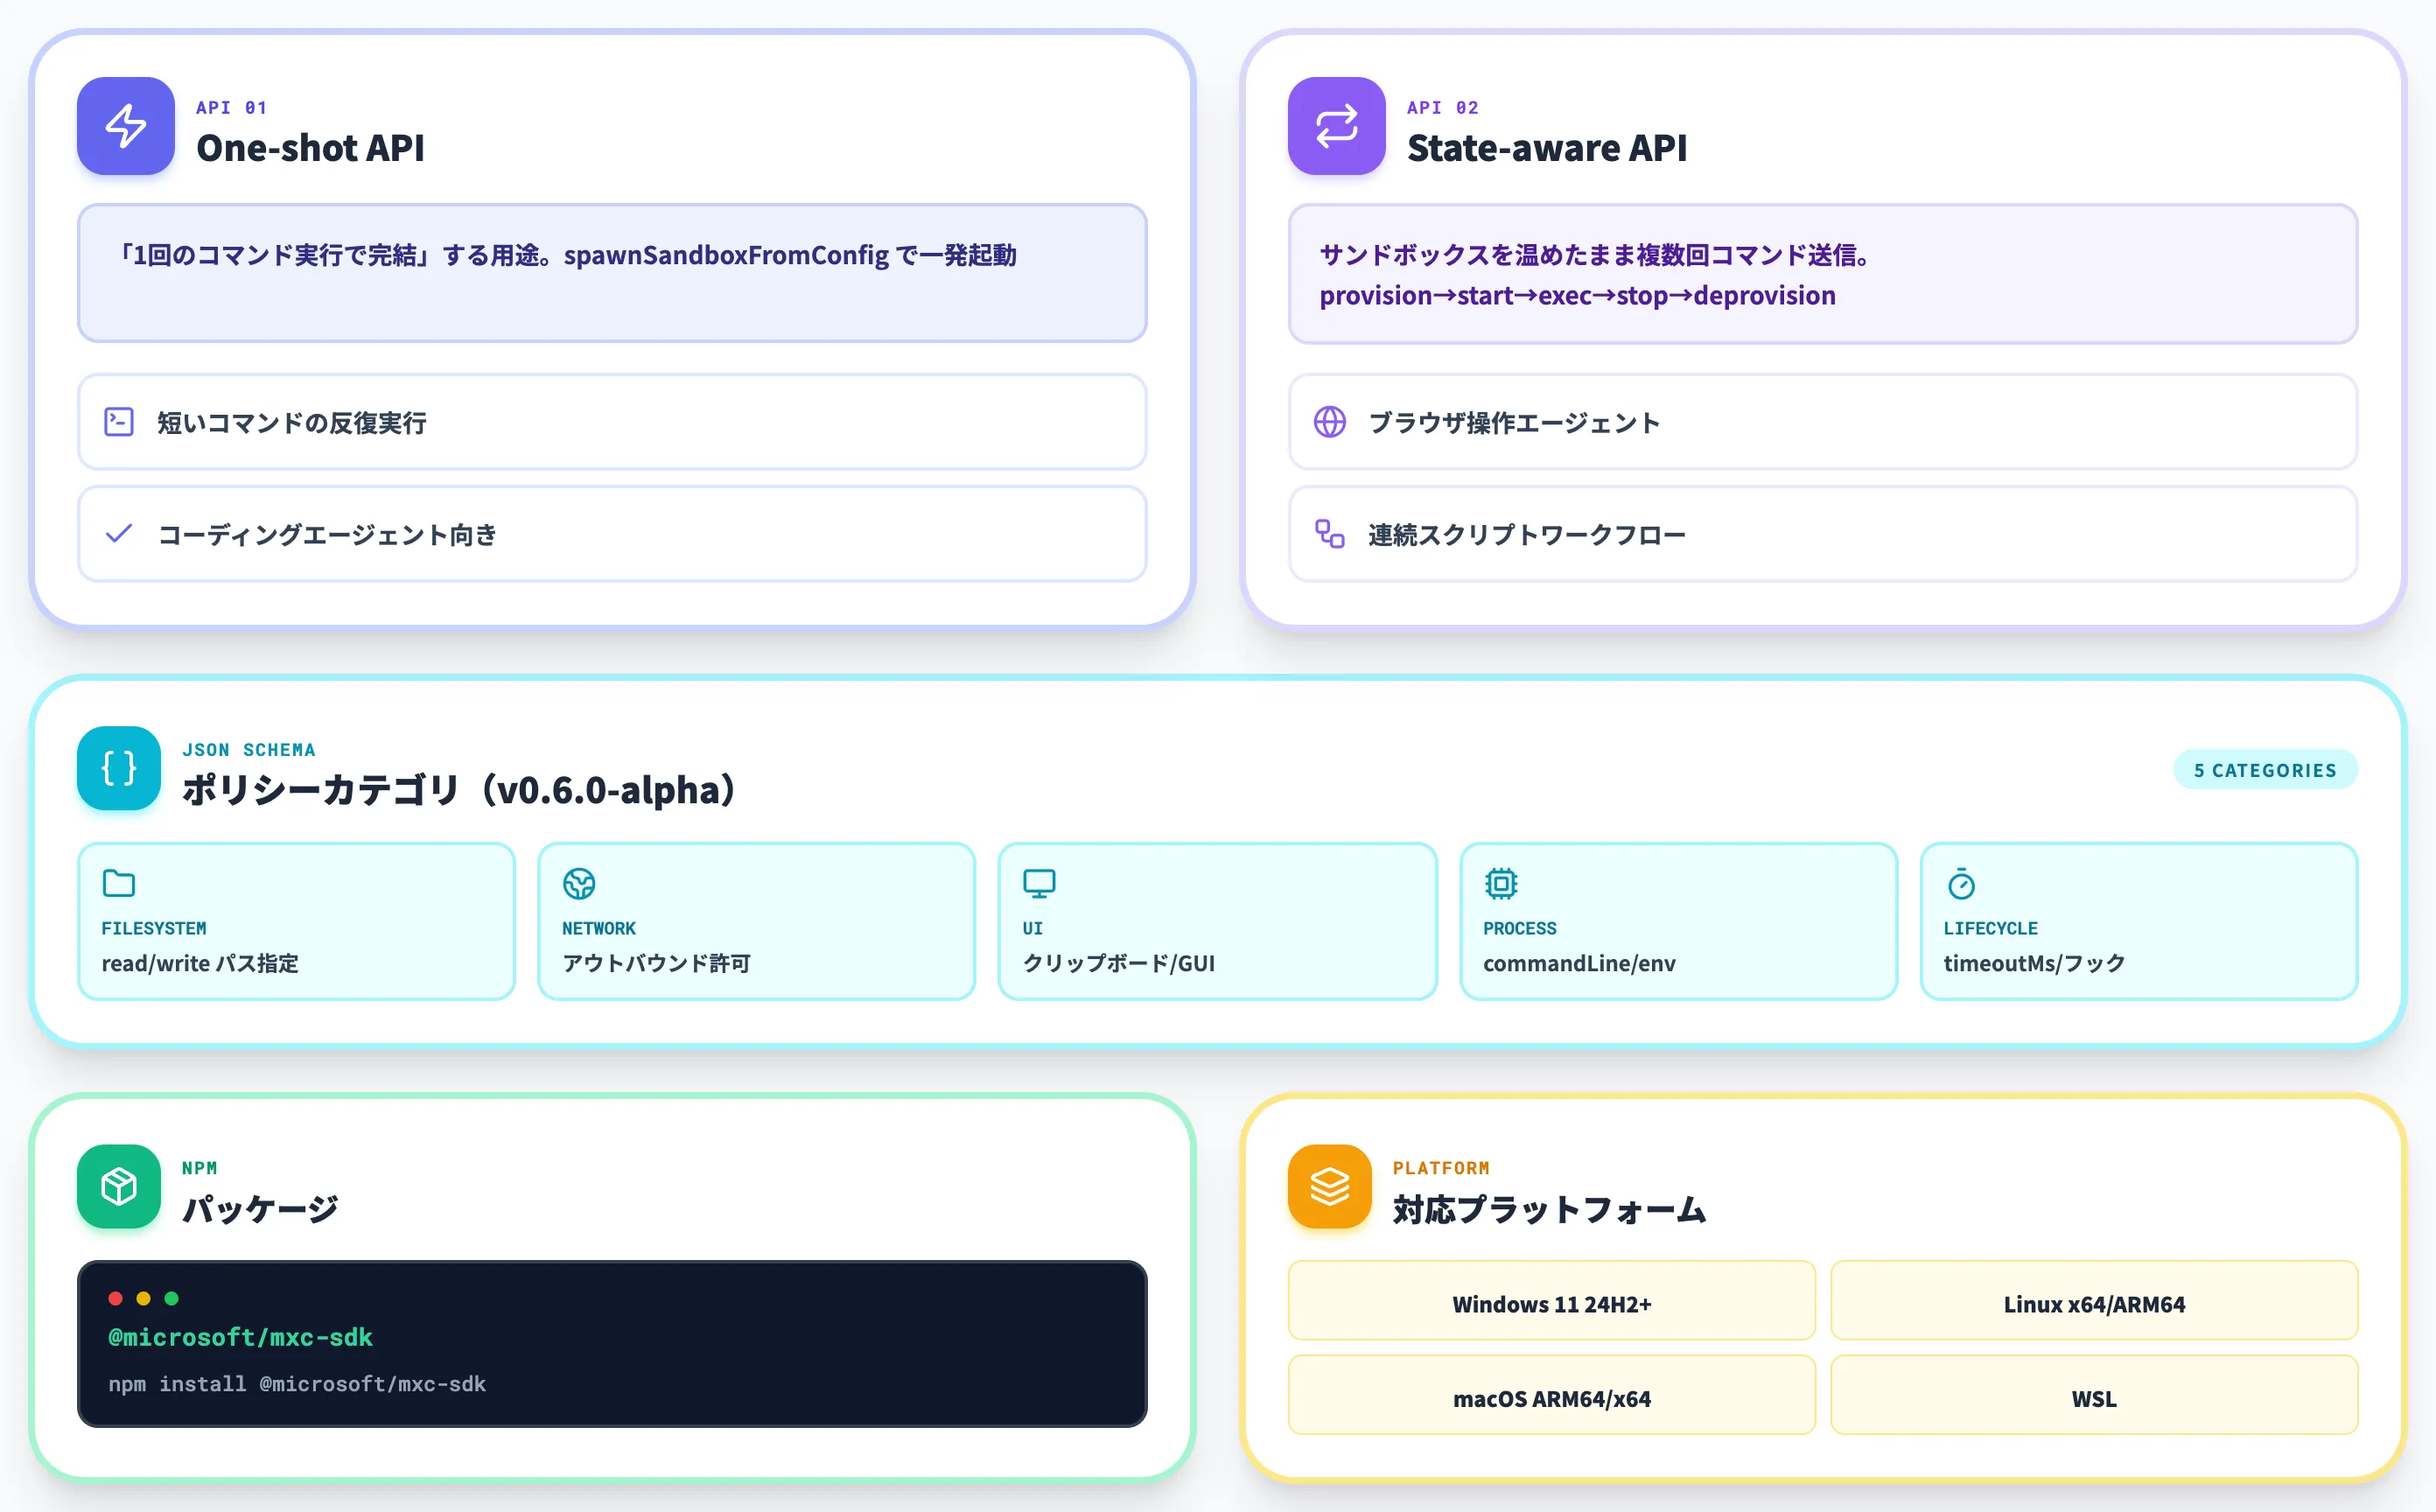2436x1512 pixels.
Task: Click the network globe icon in NETWORK card
Action: point(579,883)
